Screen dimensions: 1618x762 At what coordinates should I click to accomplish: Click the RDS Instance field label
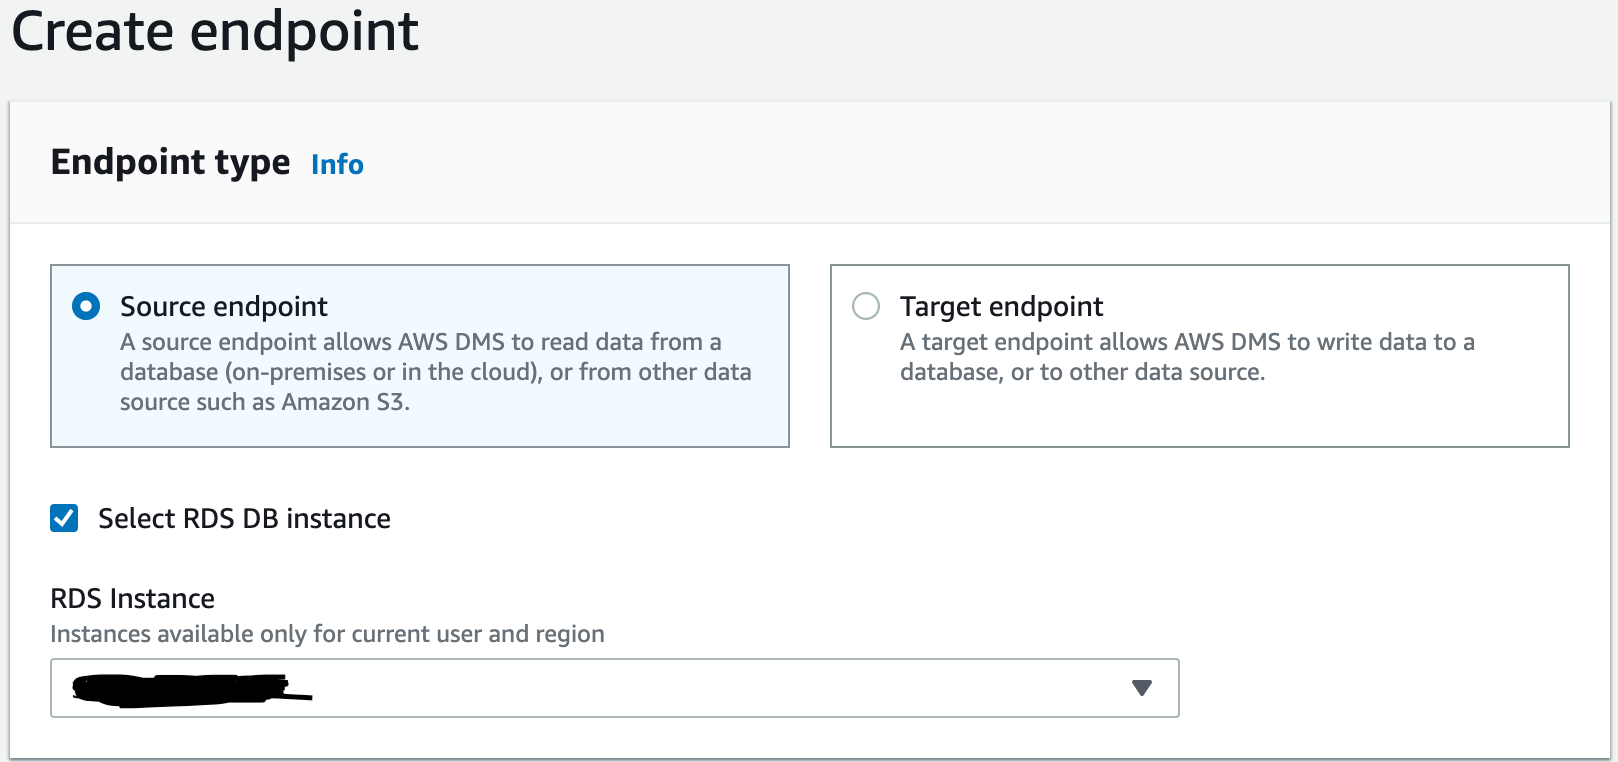(133, 598)
